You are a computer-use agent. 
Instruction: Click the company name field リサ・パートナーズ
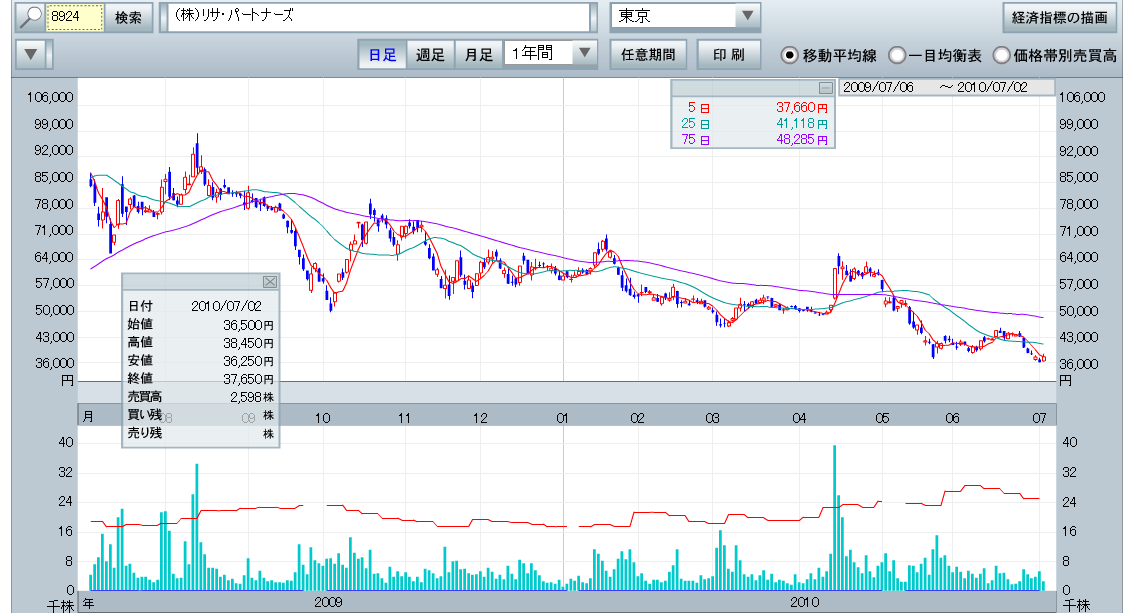click(379, 18)
